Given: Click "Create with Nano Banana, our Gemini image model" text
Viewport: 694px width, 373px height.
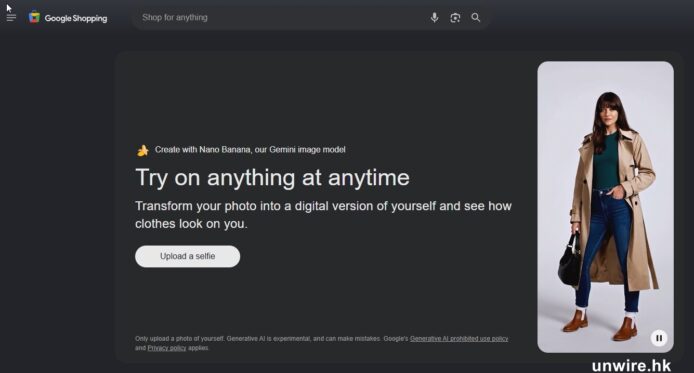Looking at the screenshot, I should pos(250,150).
